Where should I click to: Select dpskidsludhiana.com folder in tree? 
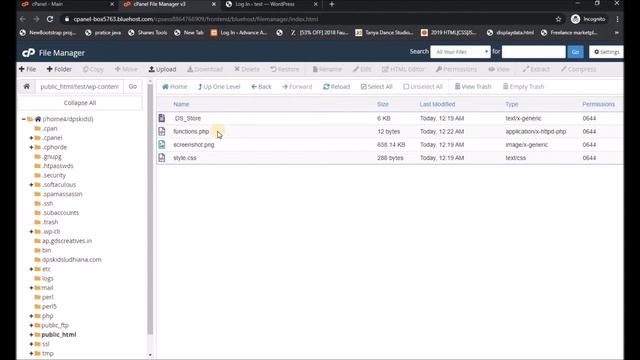pos(71,260)
